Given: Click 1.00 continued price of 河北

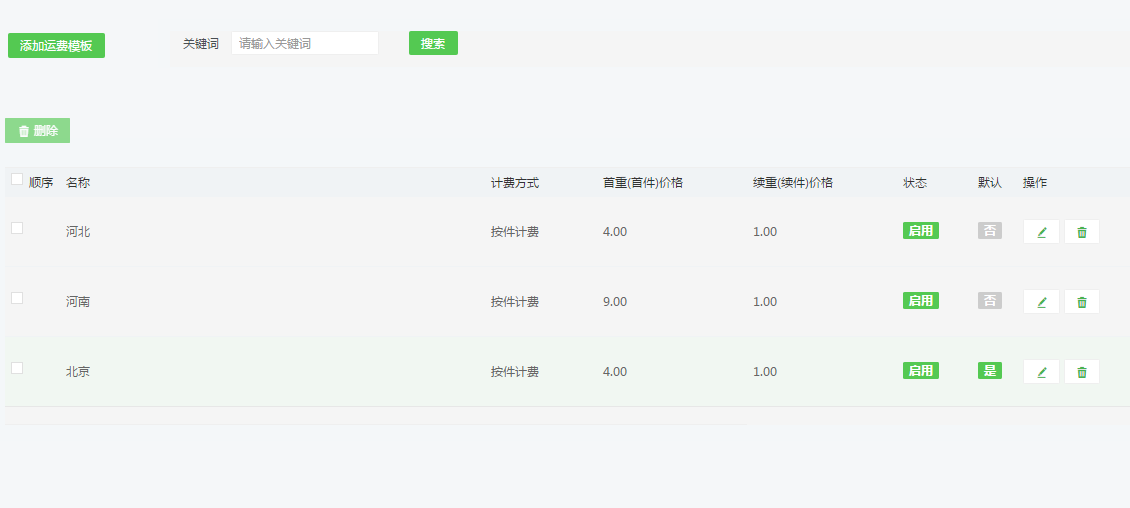Looking at the screenshot, I should click(765, 232).
